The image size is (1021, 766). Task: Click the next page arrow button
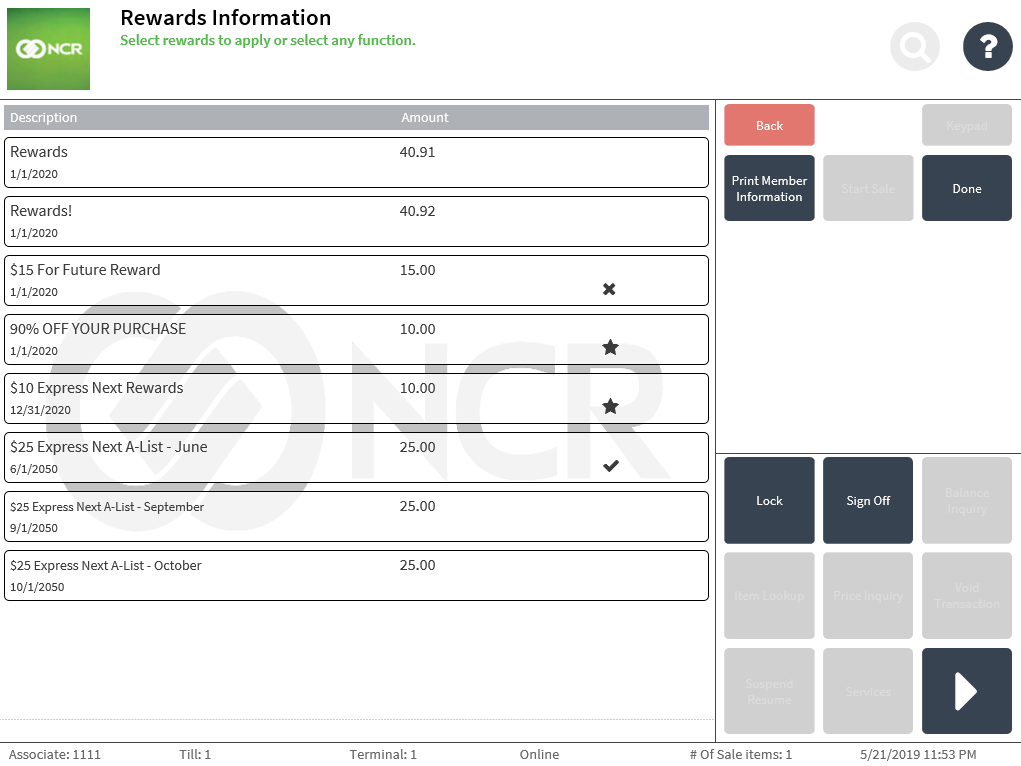point(966,691)
